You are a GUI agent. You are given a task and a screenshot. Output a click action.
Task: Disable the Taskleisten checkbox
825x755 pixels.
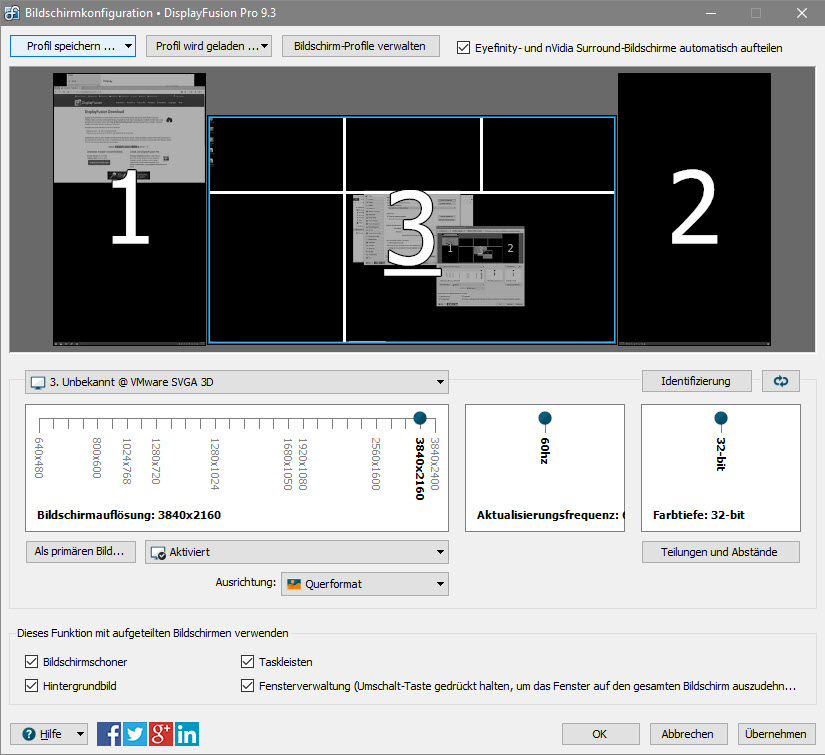point(248,662)
